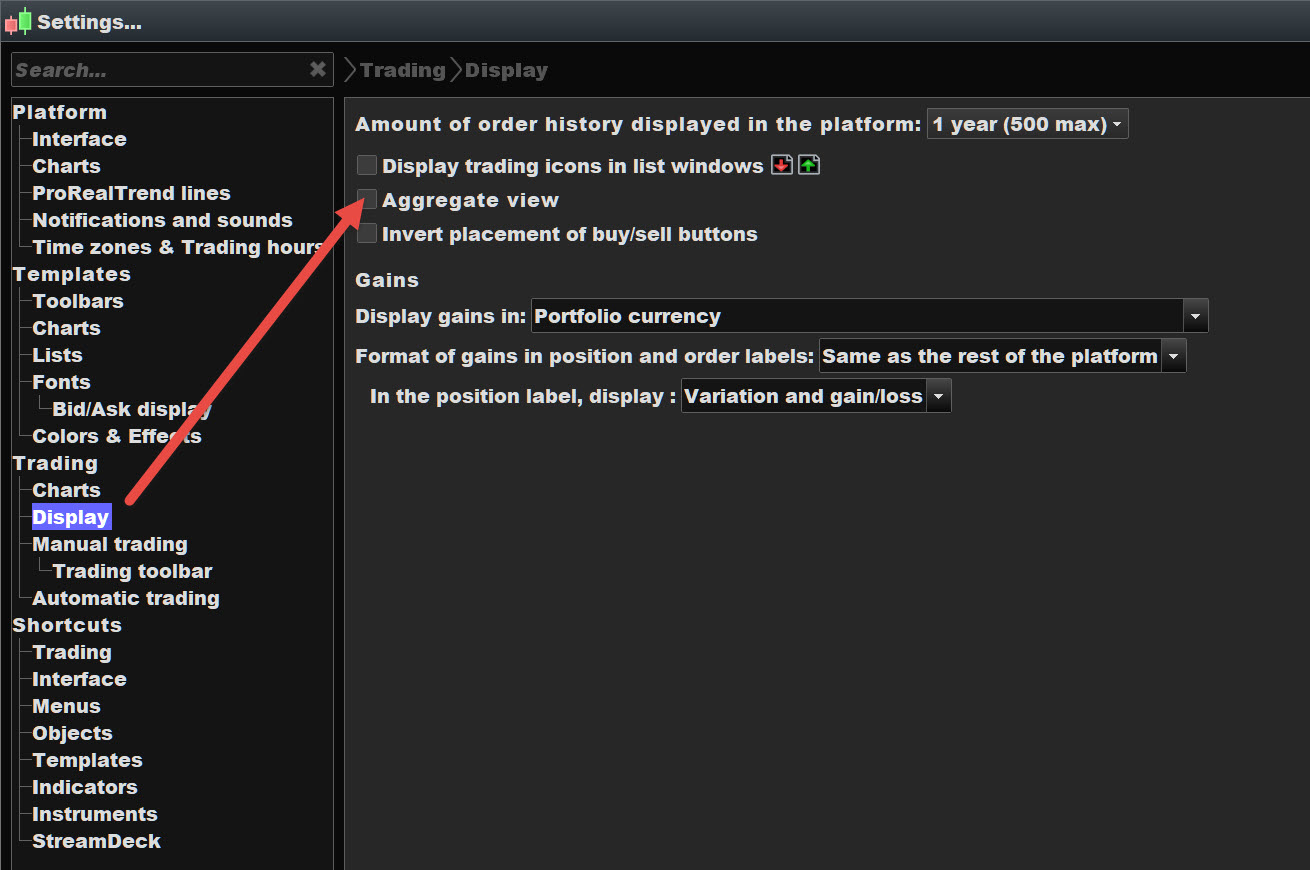
Task: Open StreamDeck shortcuts settings
Action: (x=96, y=841)
